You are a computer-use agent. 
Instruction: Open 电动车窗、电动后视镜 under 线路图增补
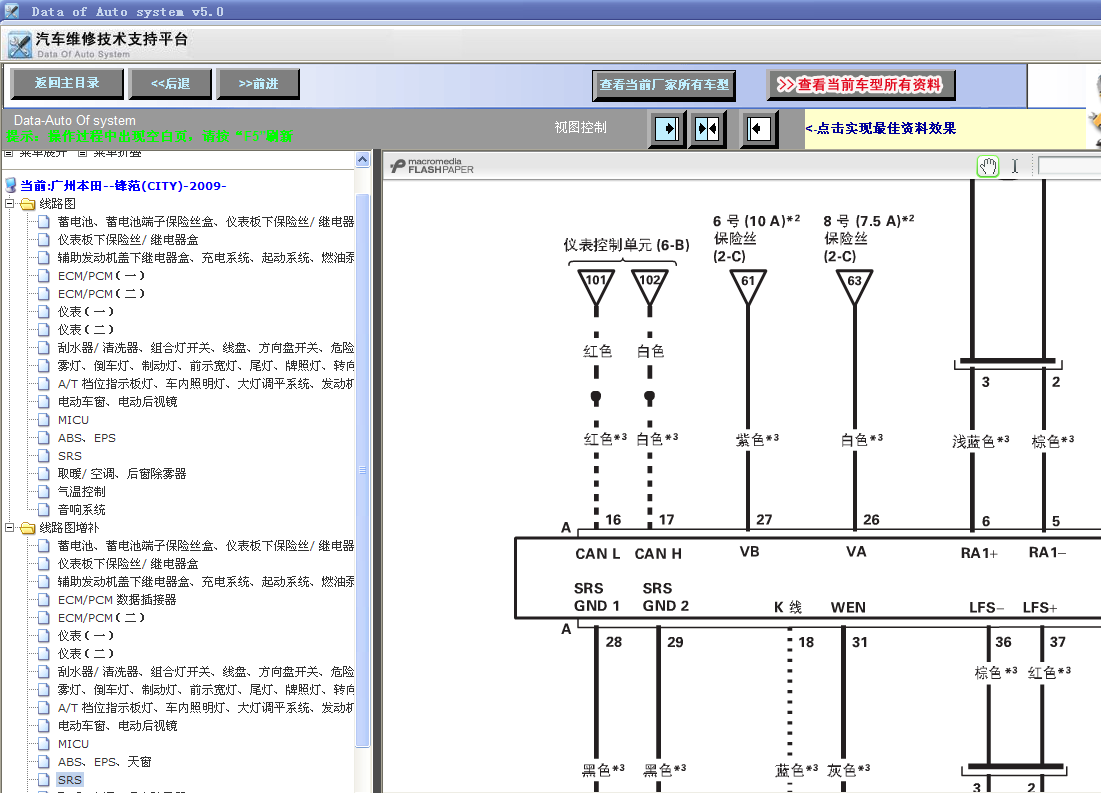[x=117, y=726]
